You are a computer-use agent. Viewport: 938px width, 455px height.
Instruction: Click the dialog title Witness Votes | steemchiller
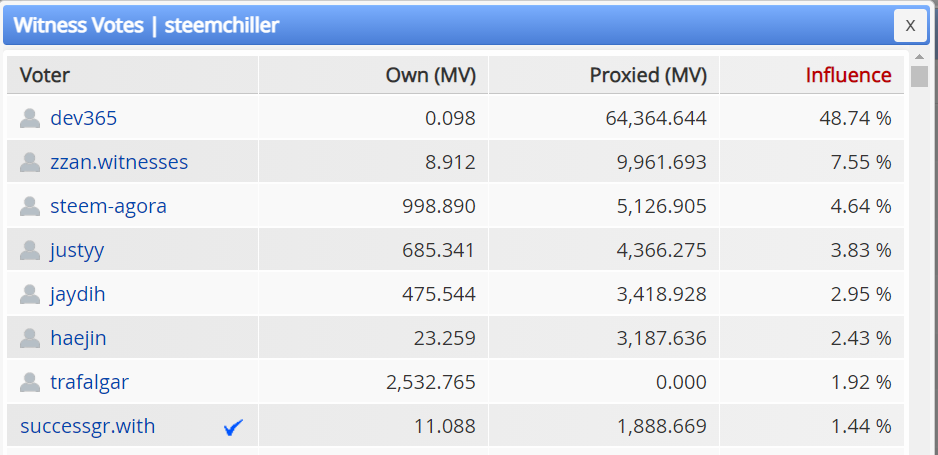(146, 26)
